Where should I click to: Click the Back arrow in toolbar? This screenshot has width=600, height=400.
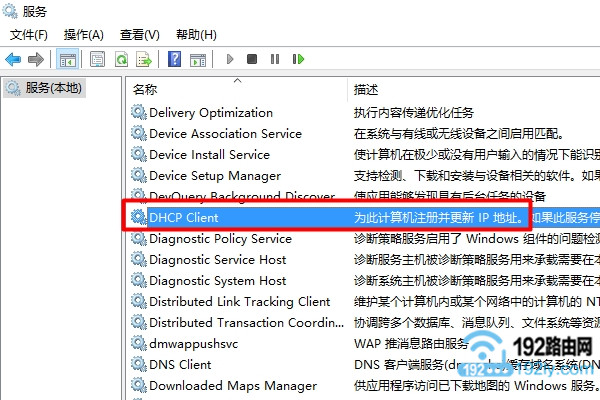[x=13, y=59]
